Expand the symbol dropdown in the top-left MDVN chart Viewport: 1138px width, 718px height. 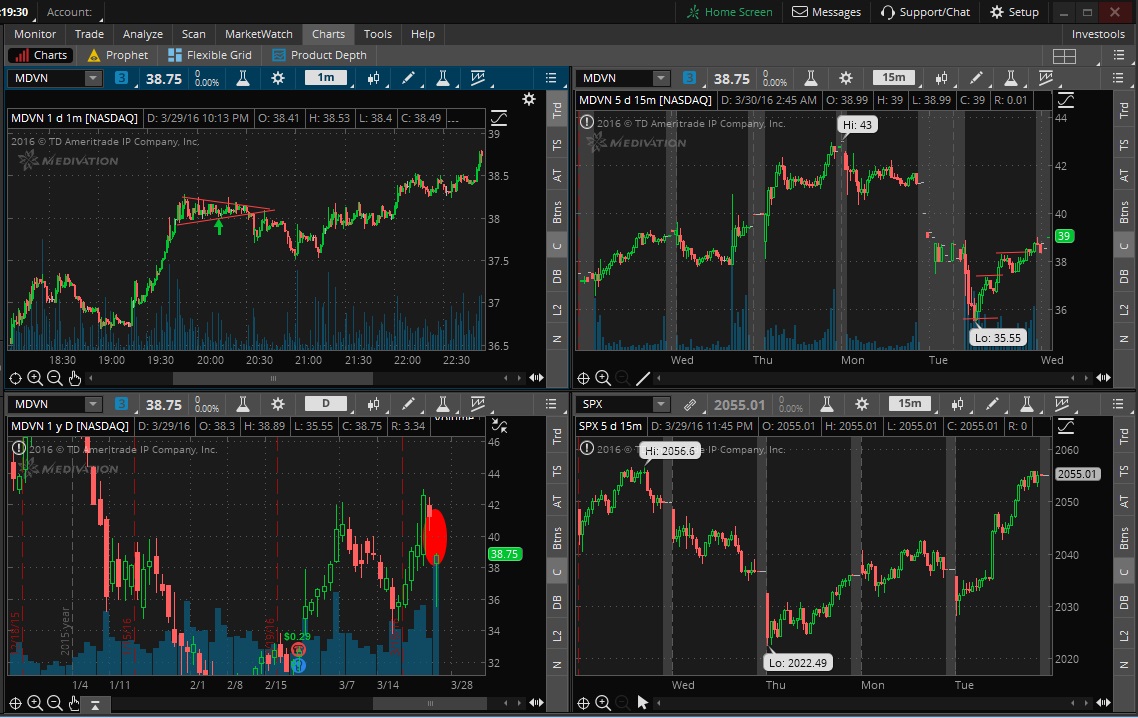(93, 78)
